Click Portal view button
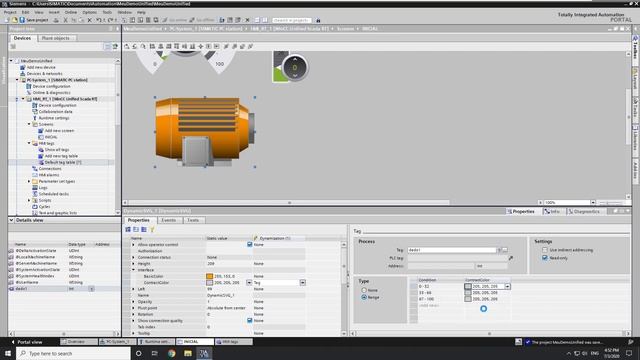The width and height of the screenshot is (640, 360). [27, 342]
